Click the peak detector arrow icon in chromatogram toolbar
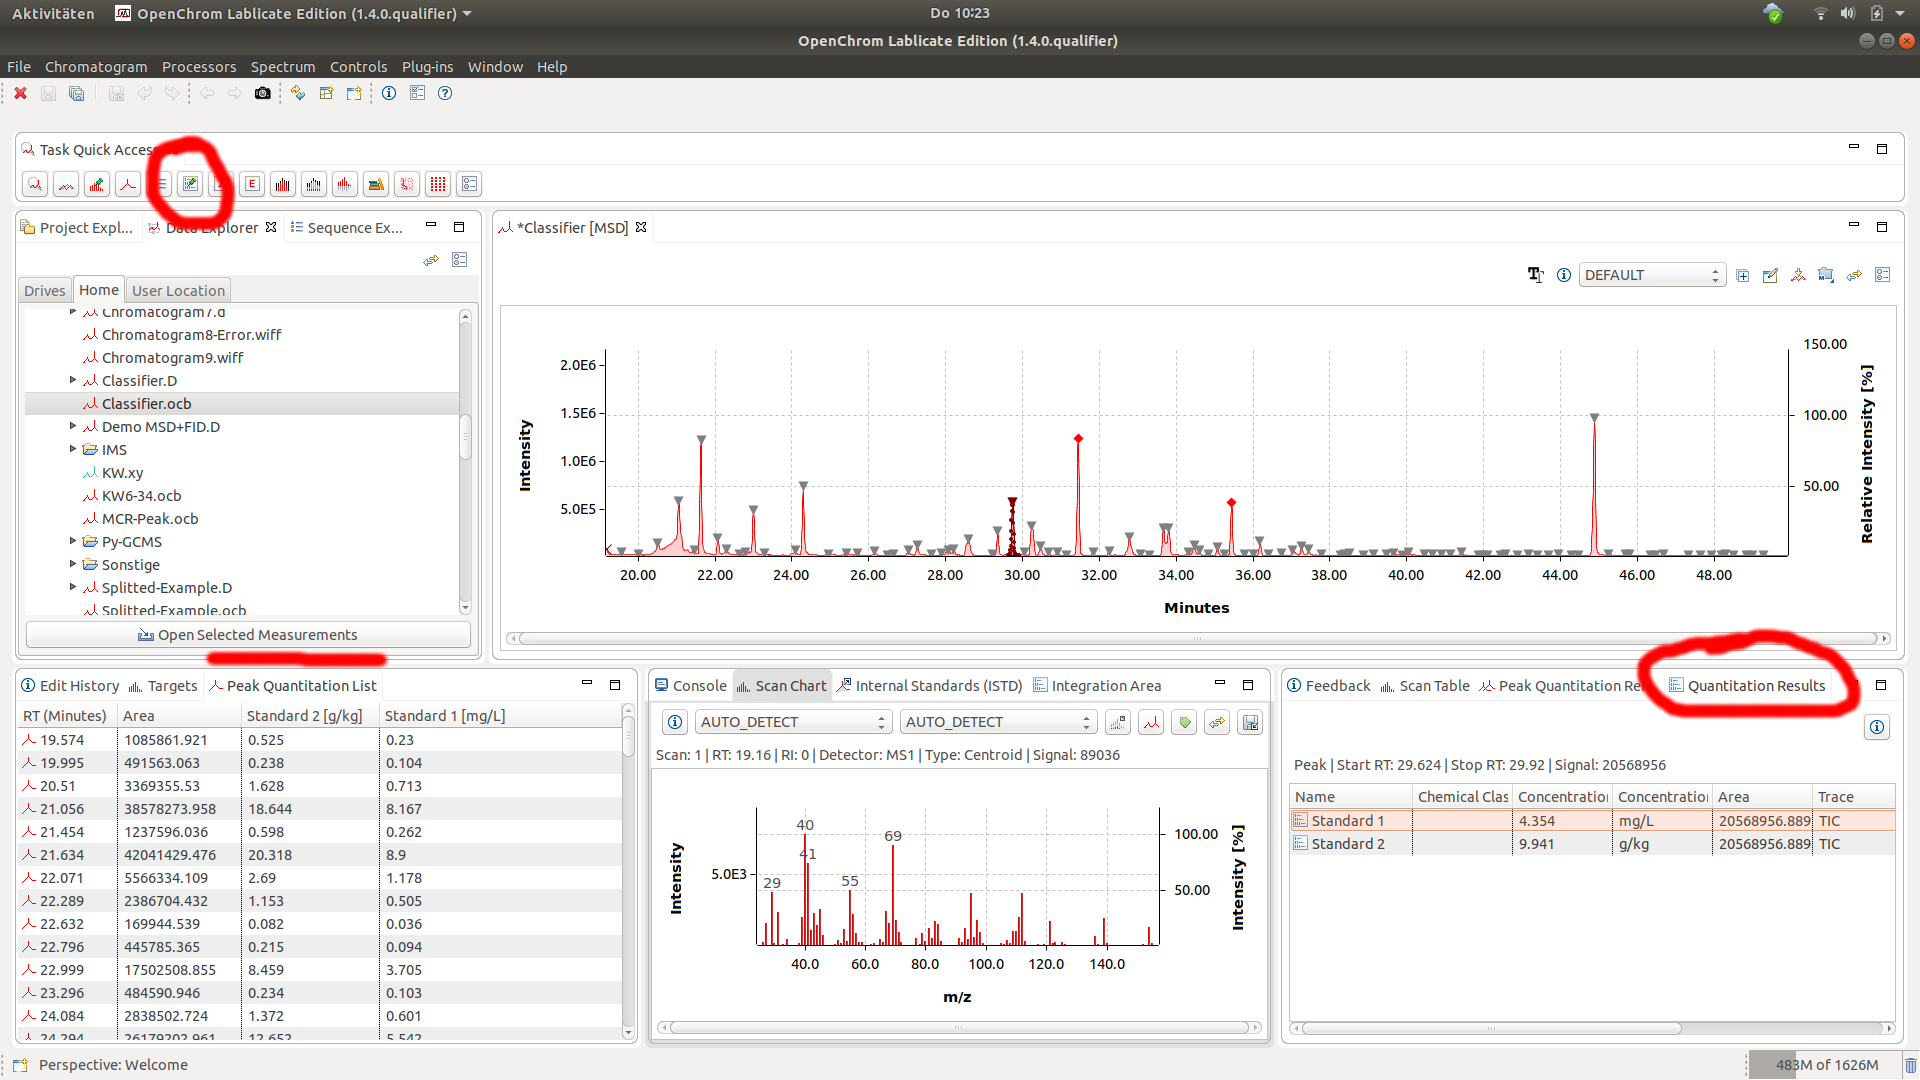This screenshot has width=1920, height=1080. [x=1798, y=275]
